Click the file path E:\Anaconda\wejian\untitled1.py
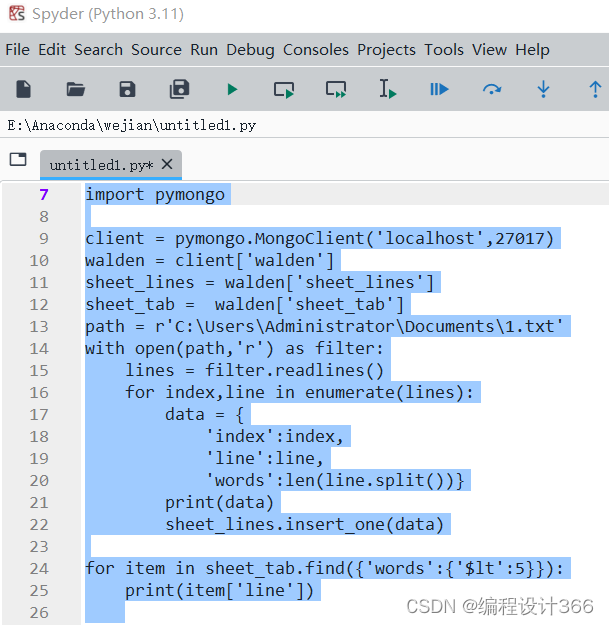The width and height of the screenshot is (609, 625). (132, 126)
